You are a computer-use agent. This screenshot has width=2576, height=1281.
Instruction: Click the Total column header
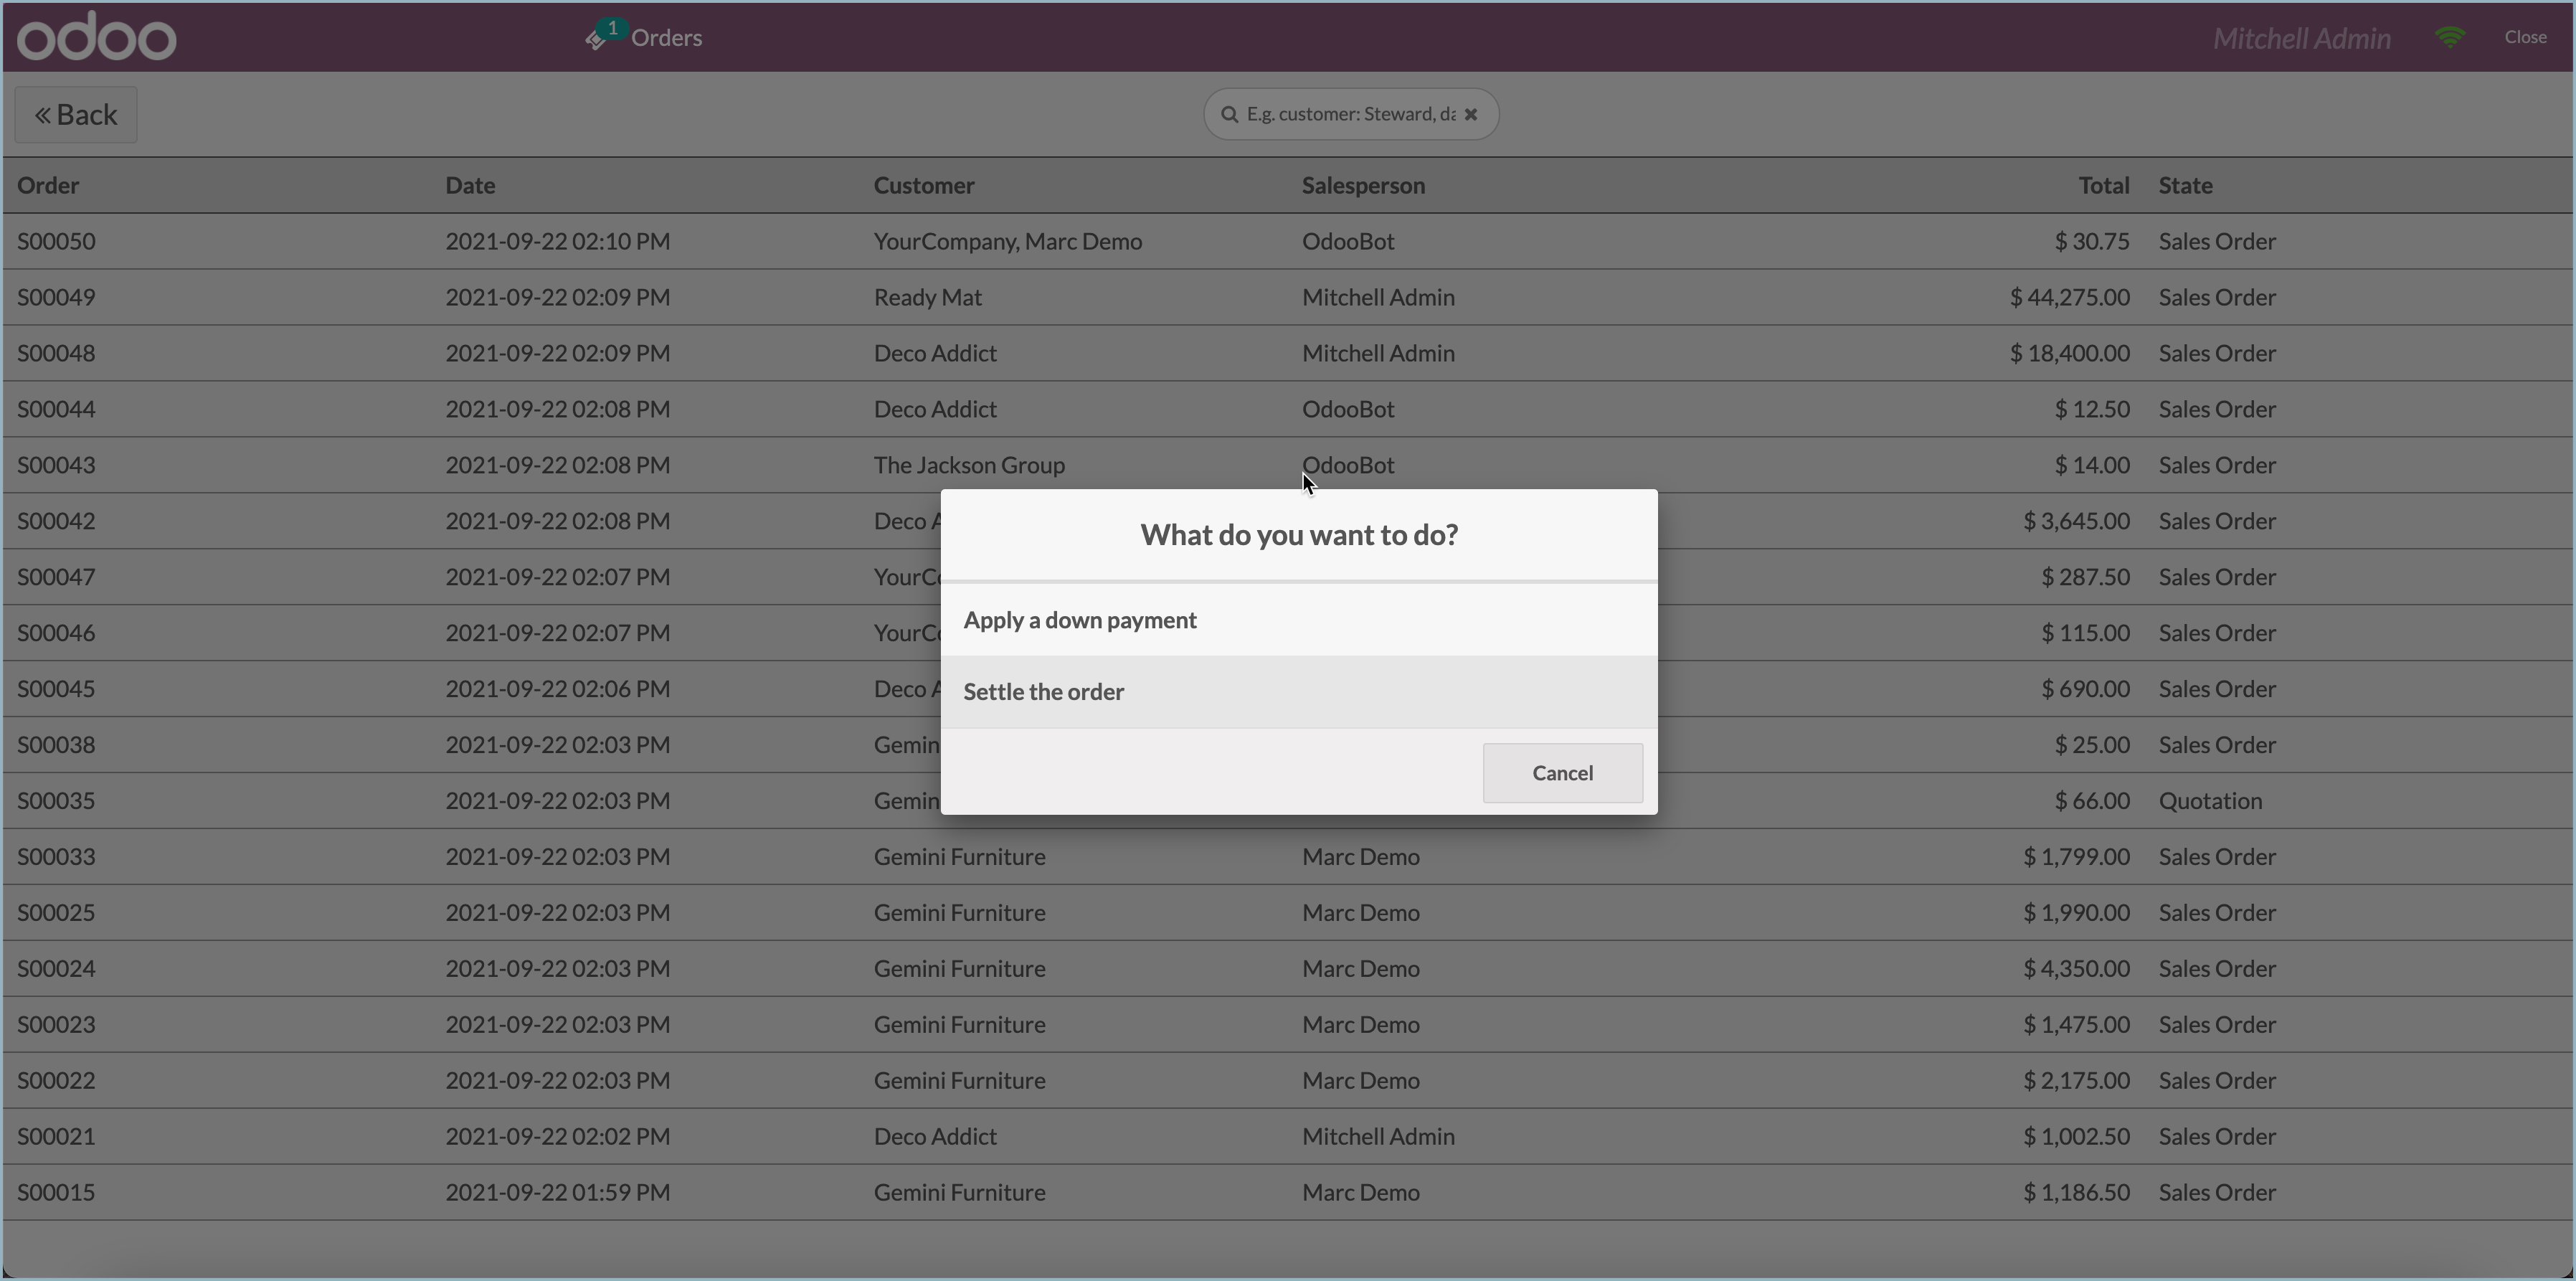pos(2103,185)
